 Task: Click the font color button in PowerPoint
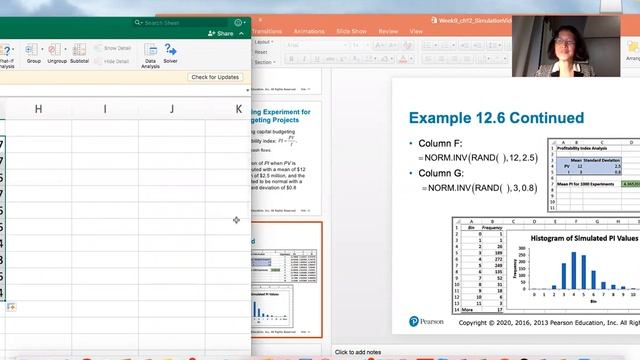(402, 60)
